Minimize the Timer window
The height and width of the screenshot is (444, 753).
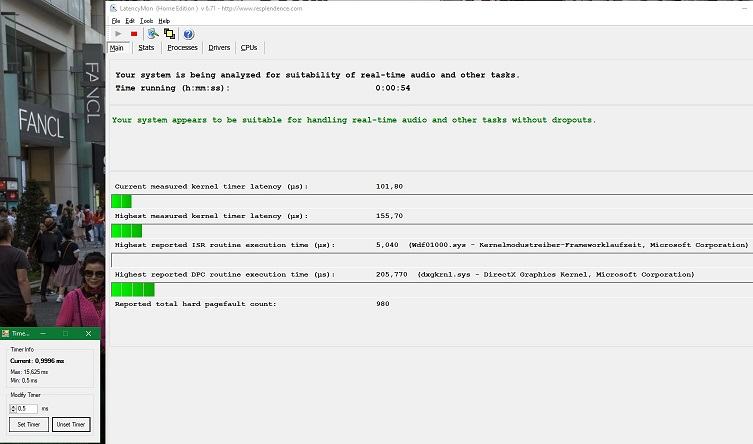click(x=43, y=333)
